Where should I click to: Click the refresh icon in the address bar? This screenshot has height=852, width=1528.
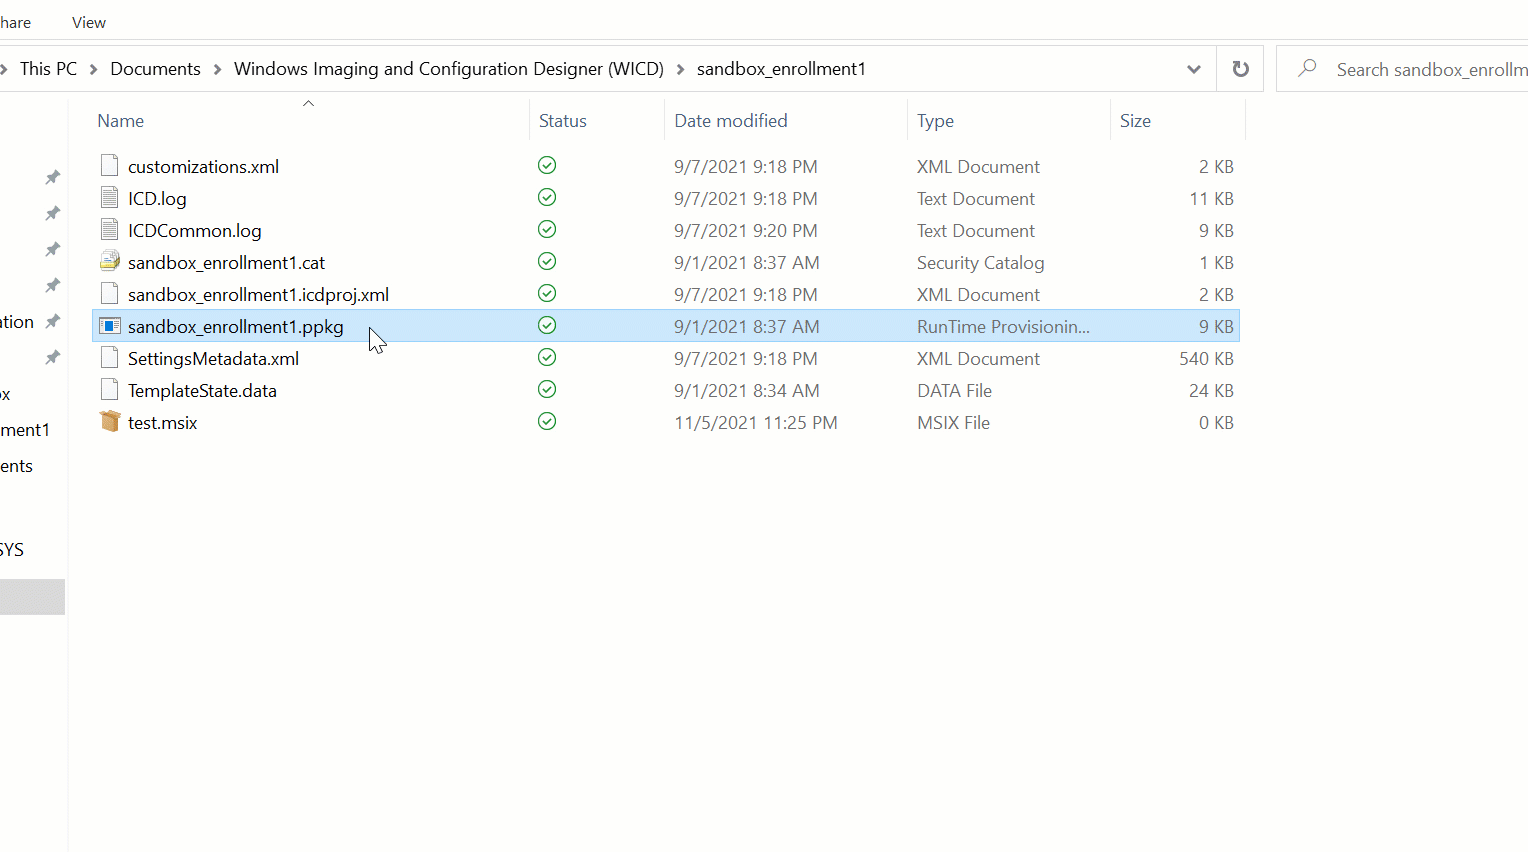[1240, 68]
